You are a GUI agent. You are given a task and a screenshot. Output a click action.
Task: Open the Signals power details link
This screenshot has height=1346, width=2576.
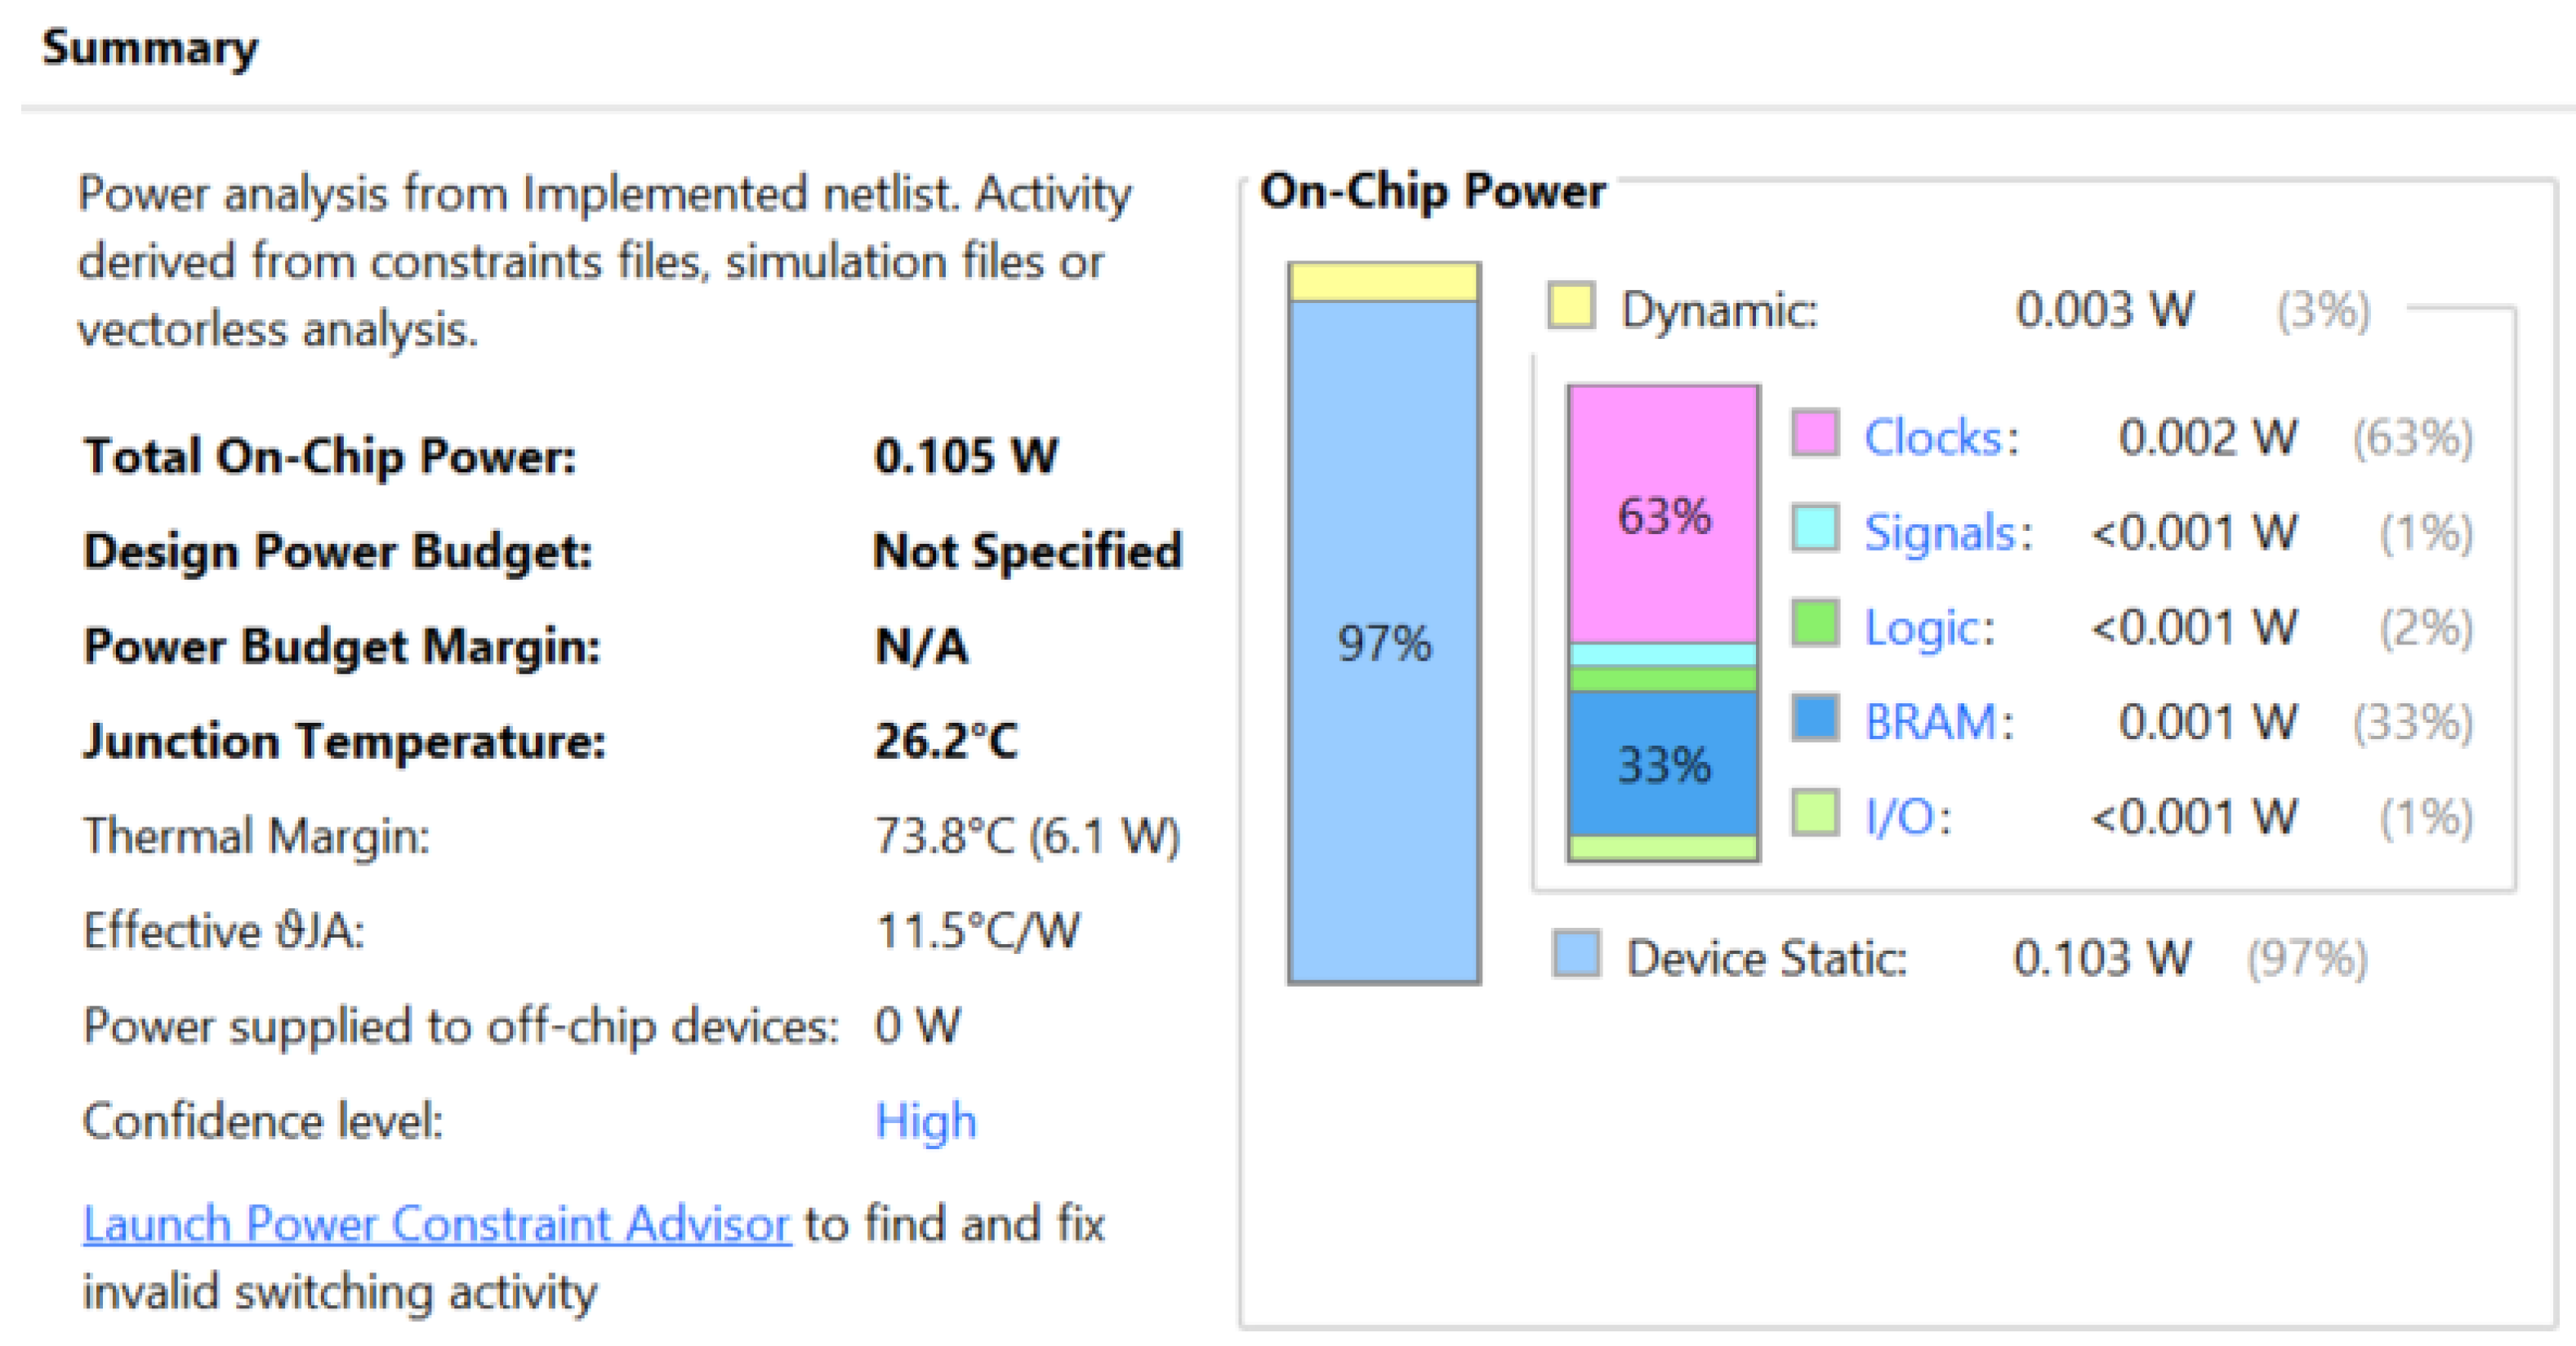1939,532
